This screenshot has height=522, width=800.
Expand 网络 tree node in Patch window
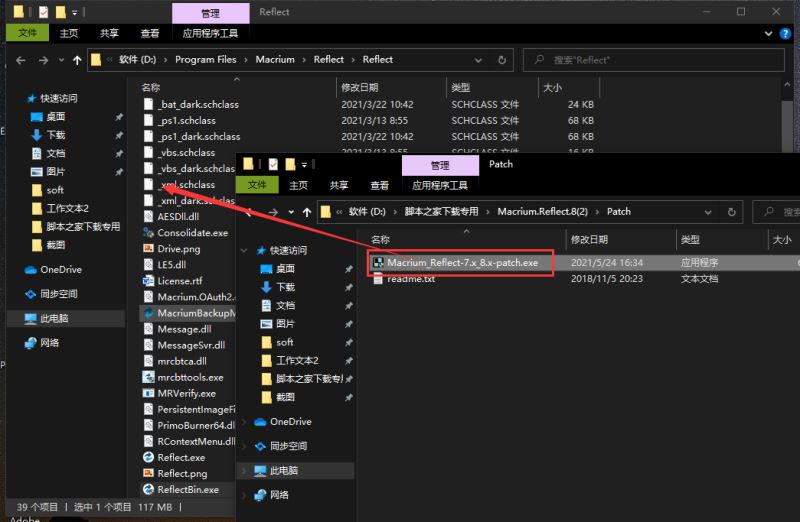click(244, 495)
